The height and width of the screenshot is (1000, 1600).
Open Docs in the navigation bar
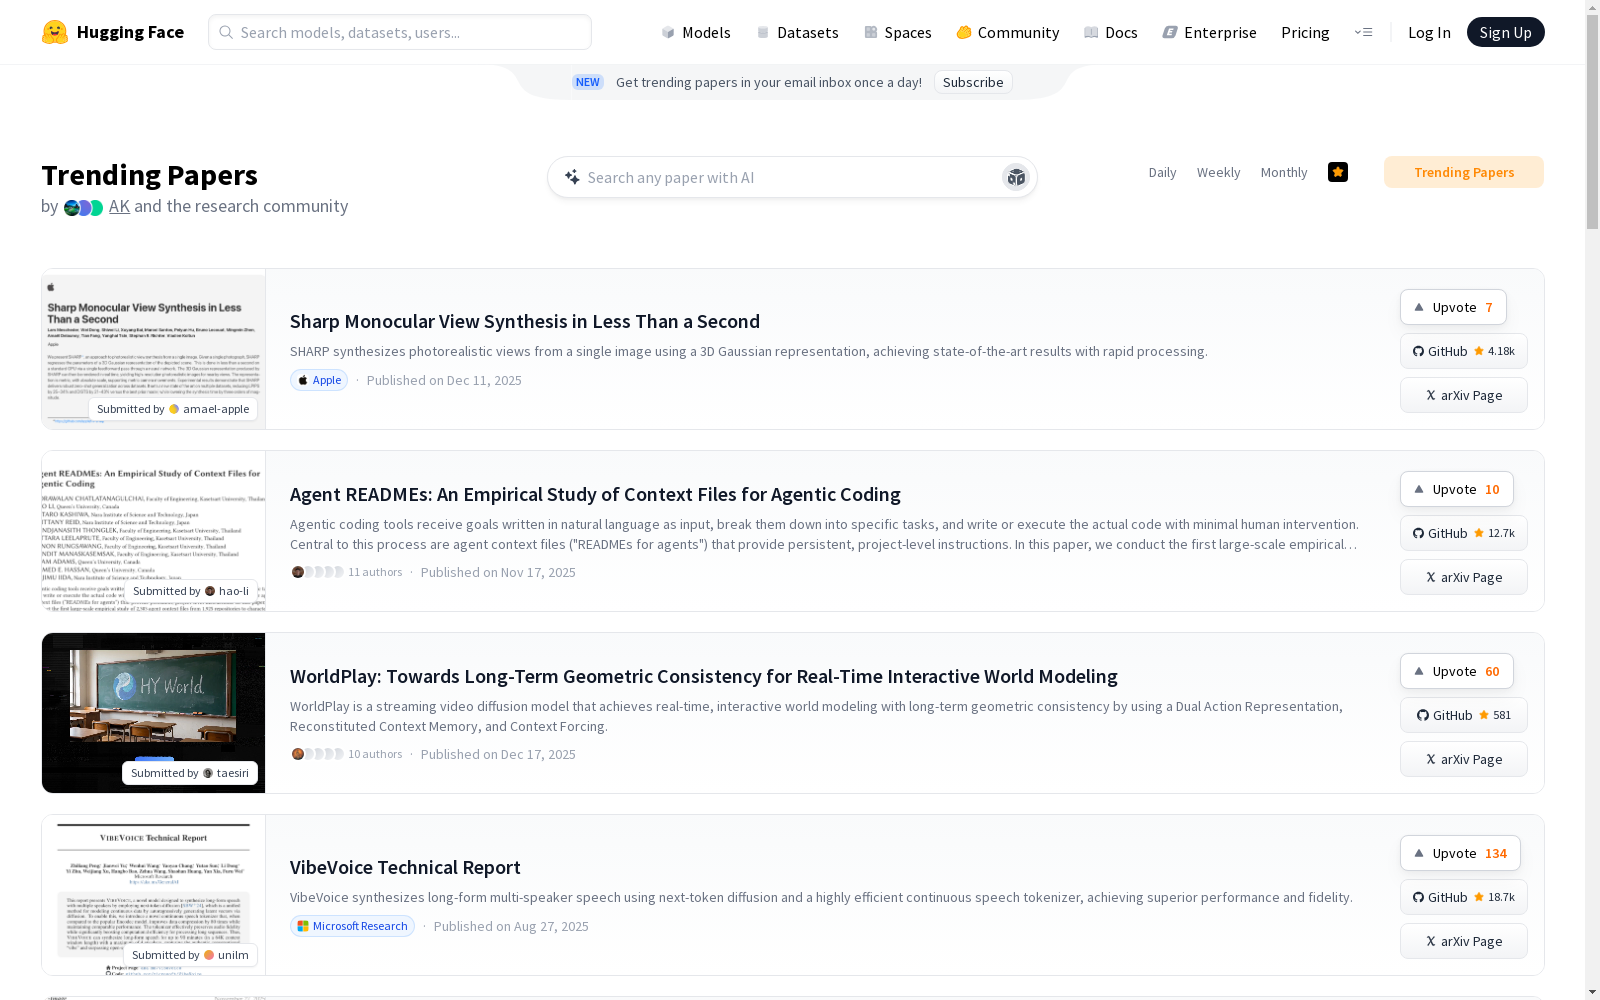pyautogui.click(x=1111, y=32)
